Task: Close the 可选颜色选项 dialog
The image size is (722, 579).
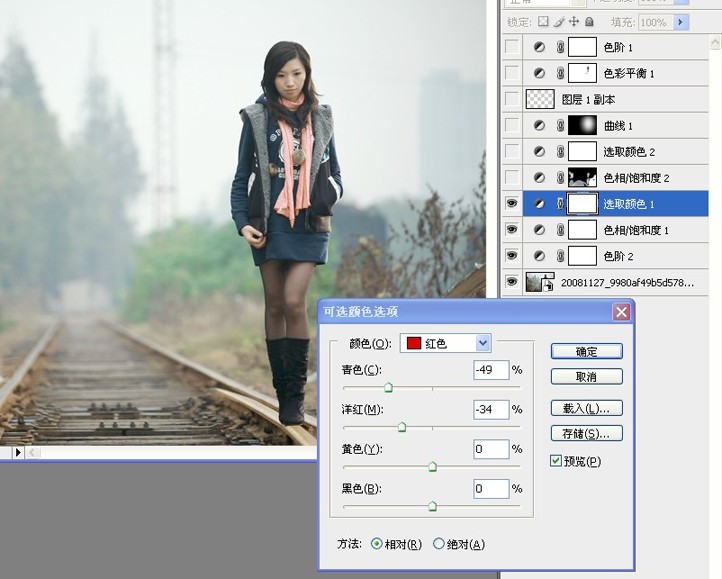Action: (621, 312)
